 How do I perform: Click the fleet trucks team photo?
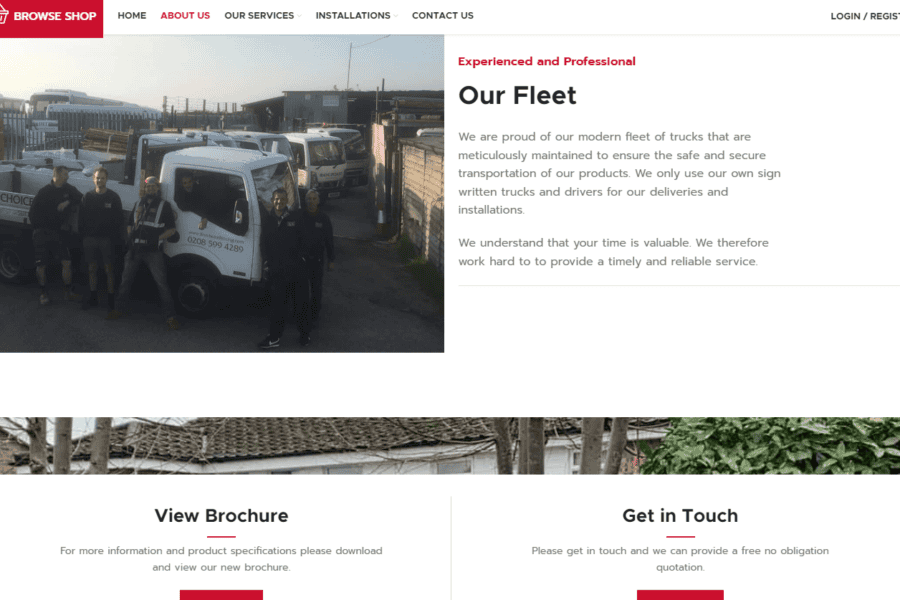(222, 193)
